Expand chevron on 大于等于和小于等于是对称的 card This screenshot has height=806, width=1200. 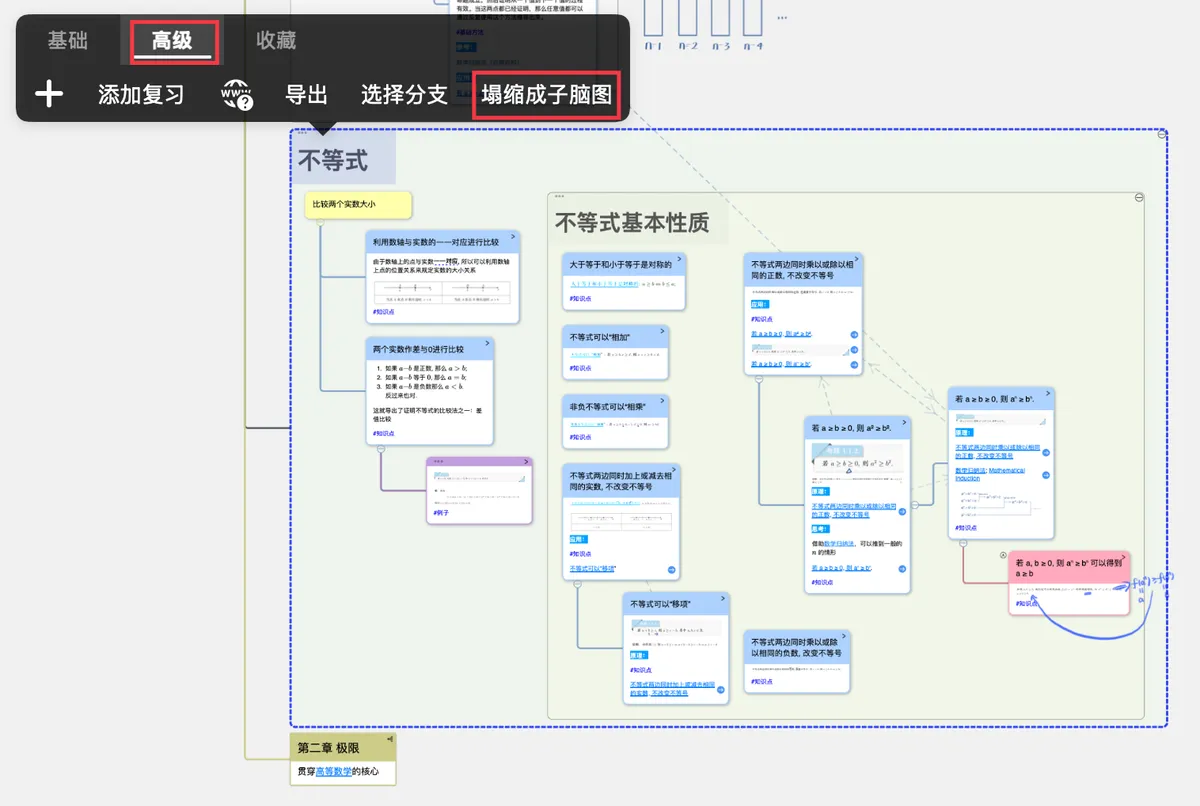[679, 258]
